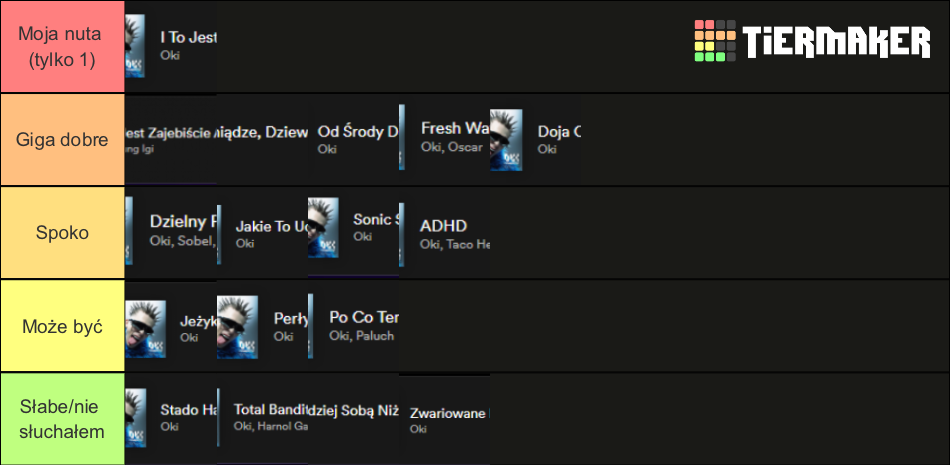The height and width of the screenshot is (465, 950).
Task: Click the 'Od Środy' song tile
Action: [x=353, y=139]
